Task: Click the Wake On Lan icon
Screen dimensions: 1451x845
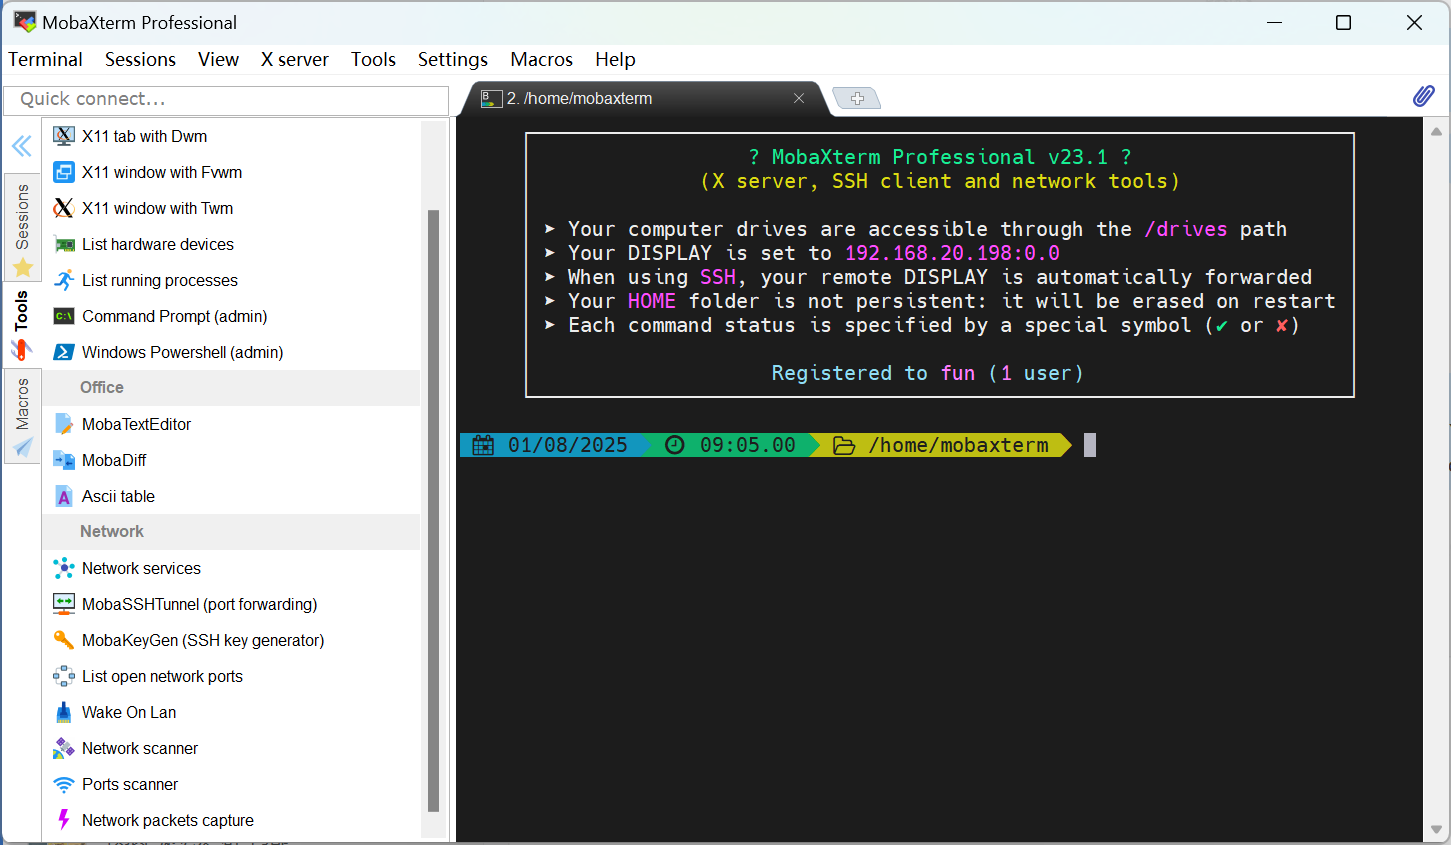Action: (x=64, y=712)
